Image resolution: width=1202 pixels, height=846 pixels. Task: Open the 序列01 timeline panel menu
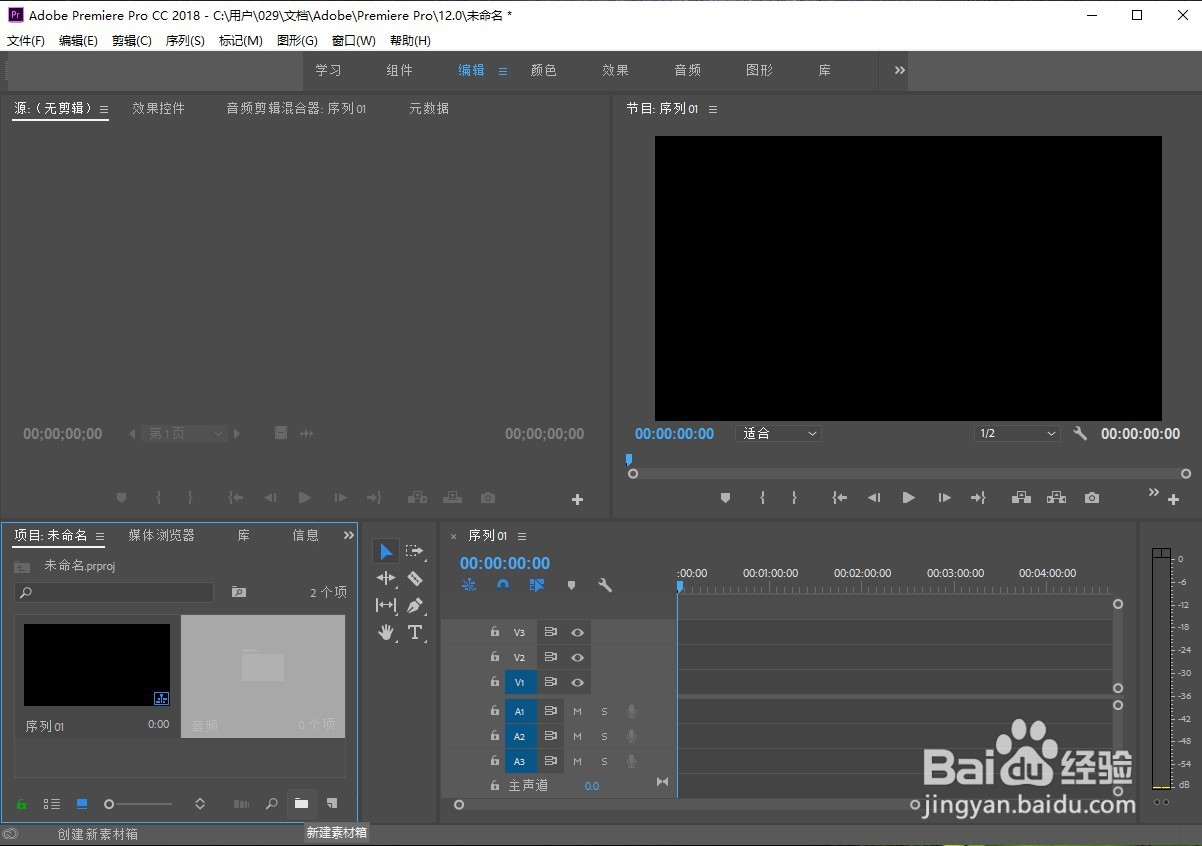[x=522, y=536]
